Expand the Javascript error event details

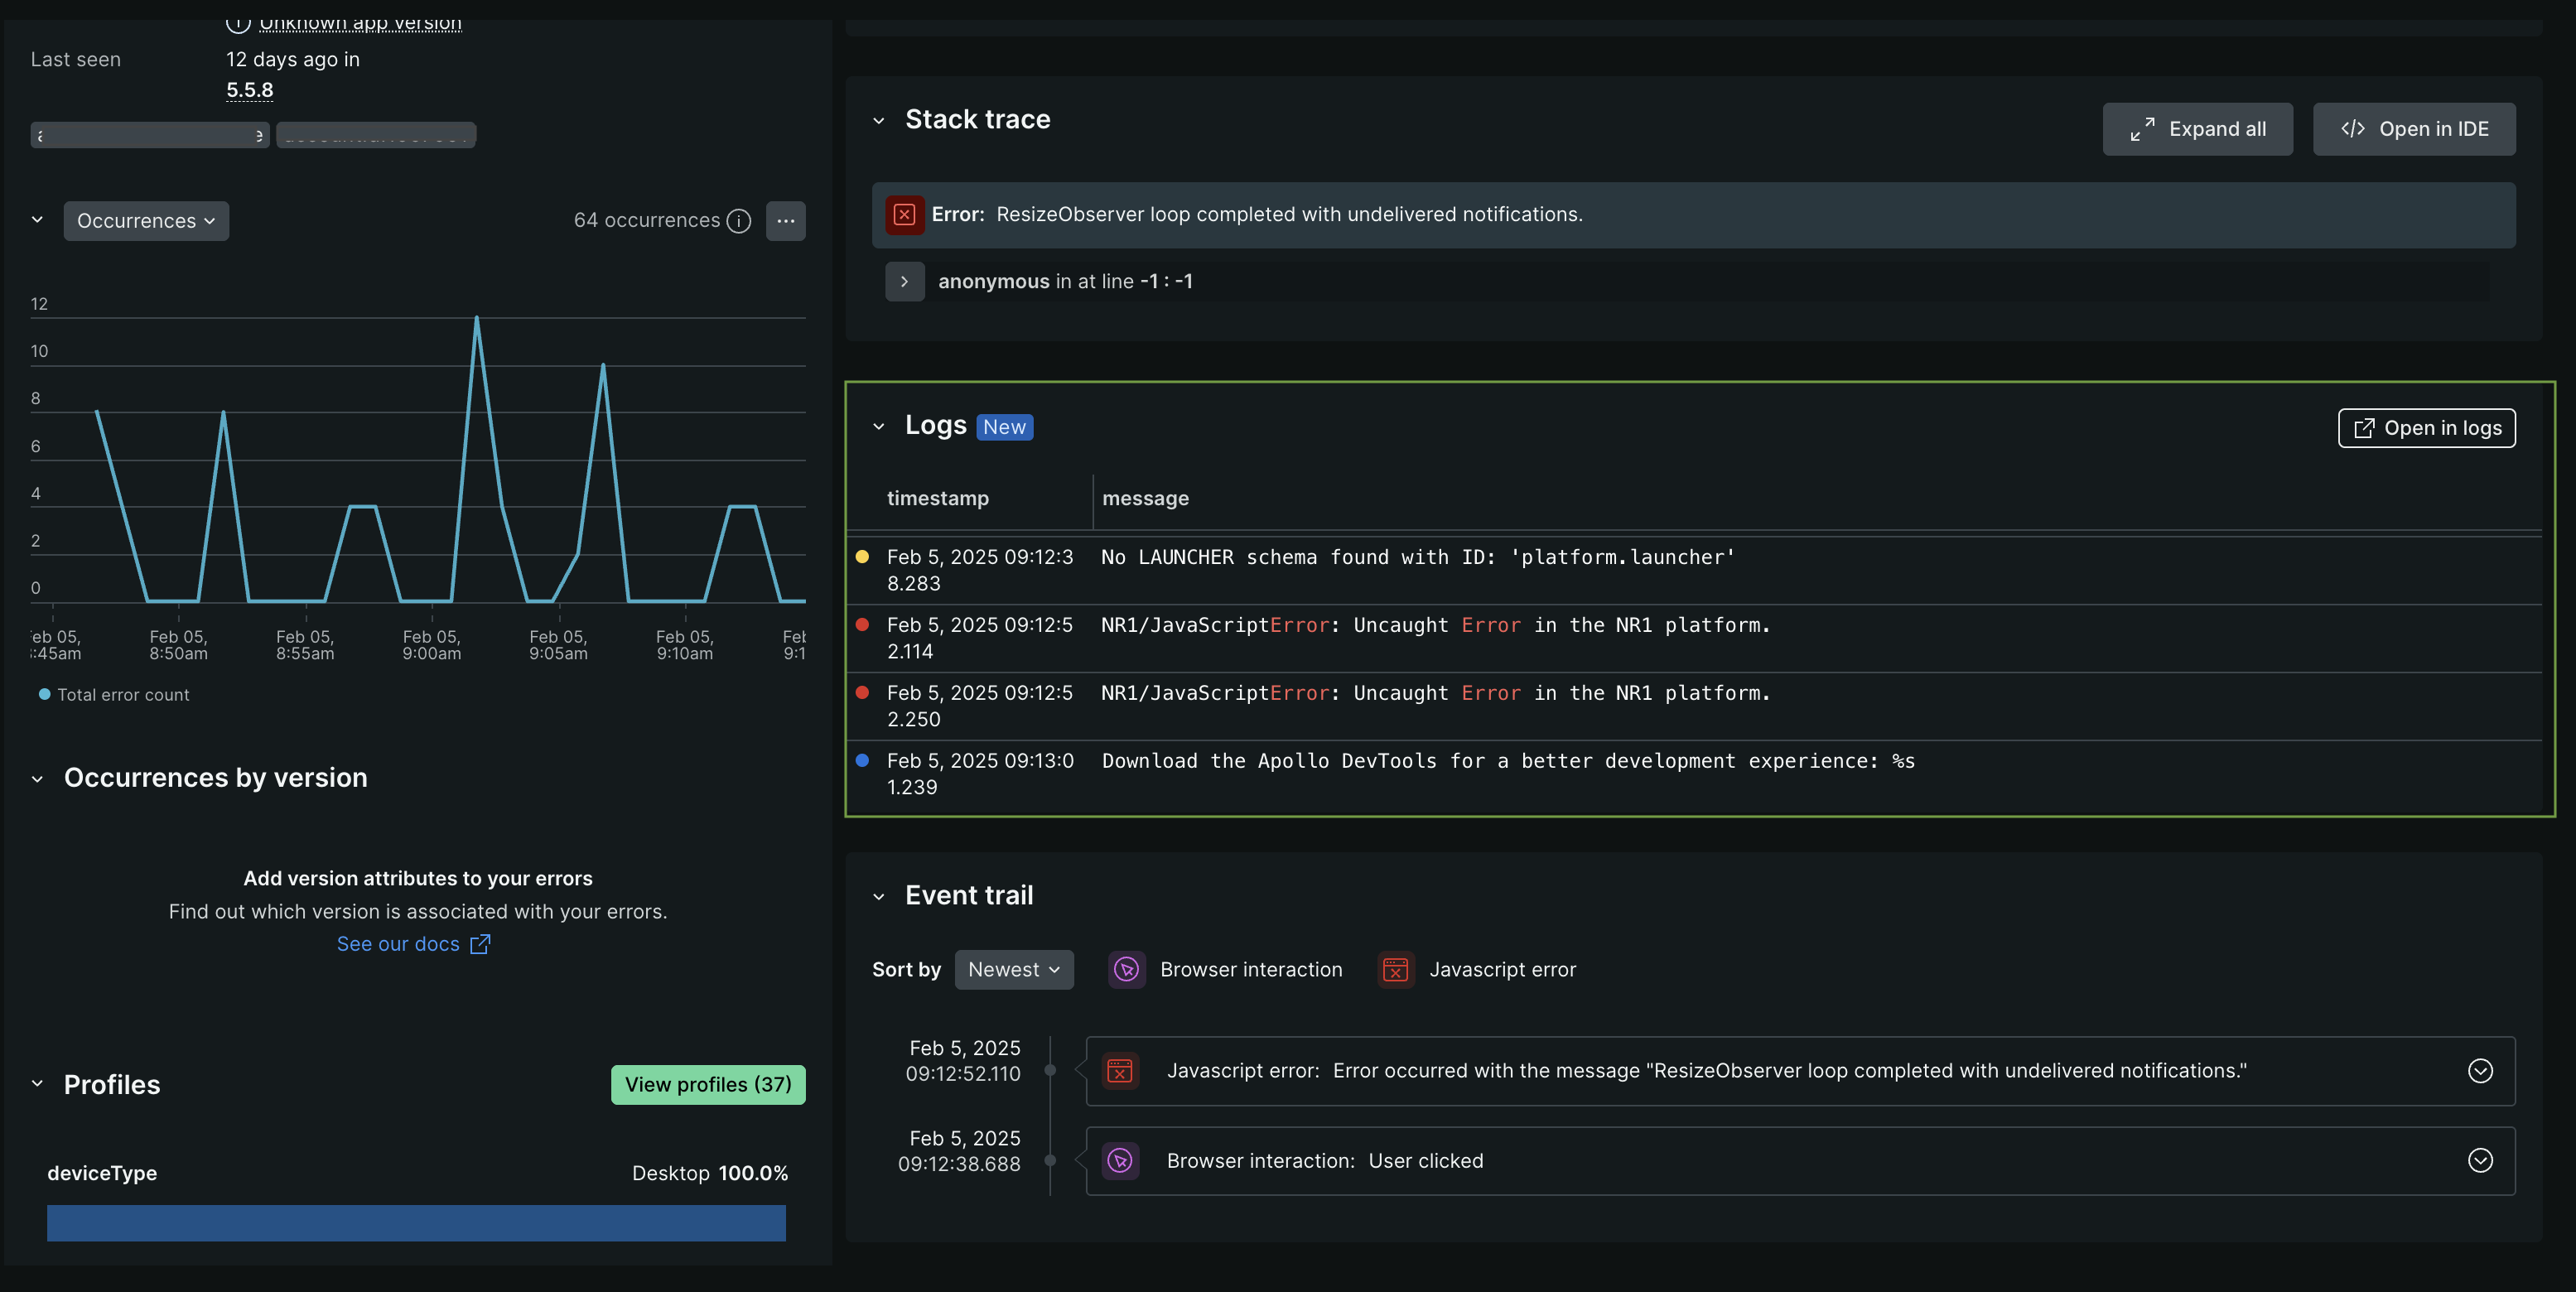pyautogui.click(x=2479, y=1071)
